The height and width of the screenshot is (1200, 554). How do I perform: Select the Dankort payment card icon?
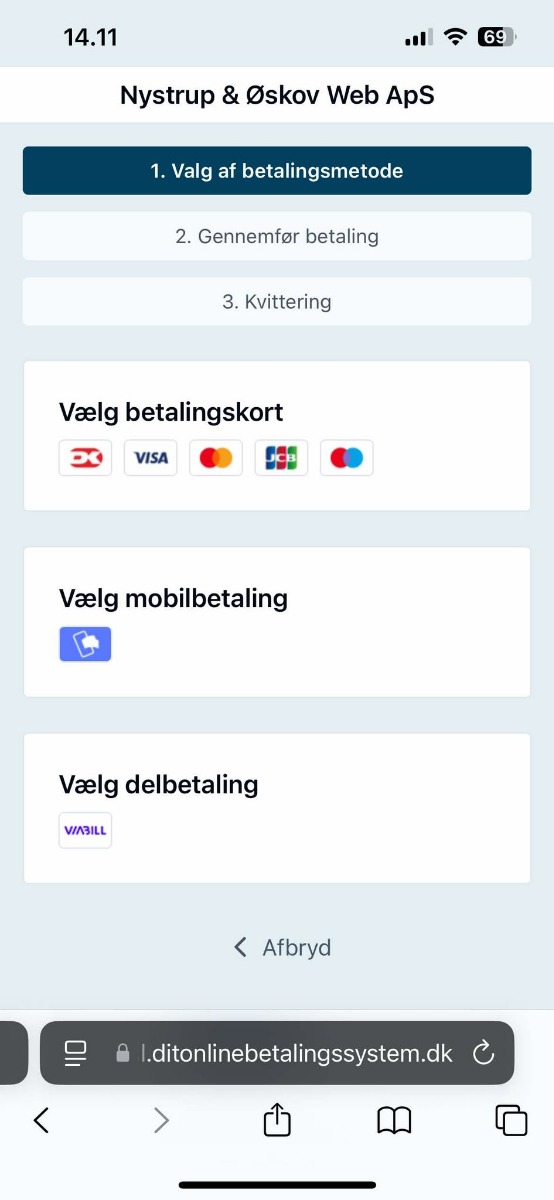click(x=85, y=457)
